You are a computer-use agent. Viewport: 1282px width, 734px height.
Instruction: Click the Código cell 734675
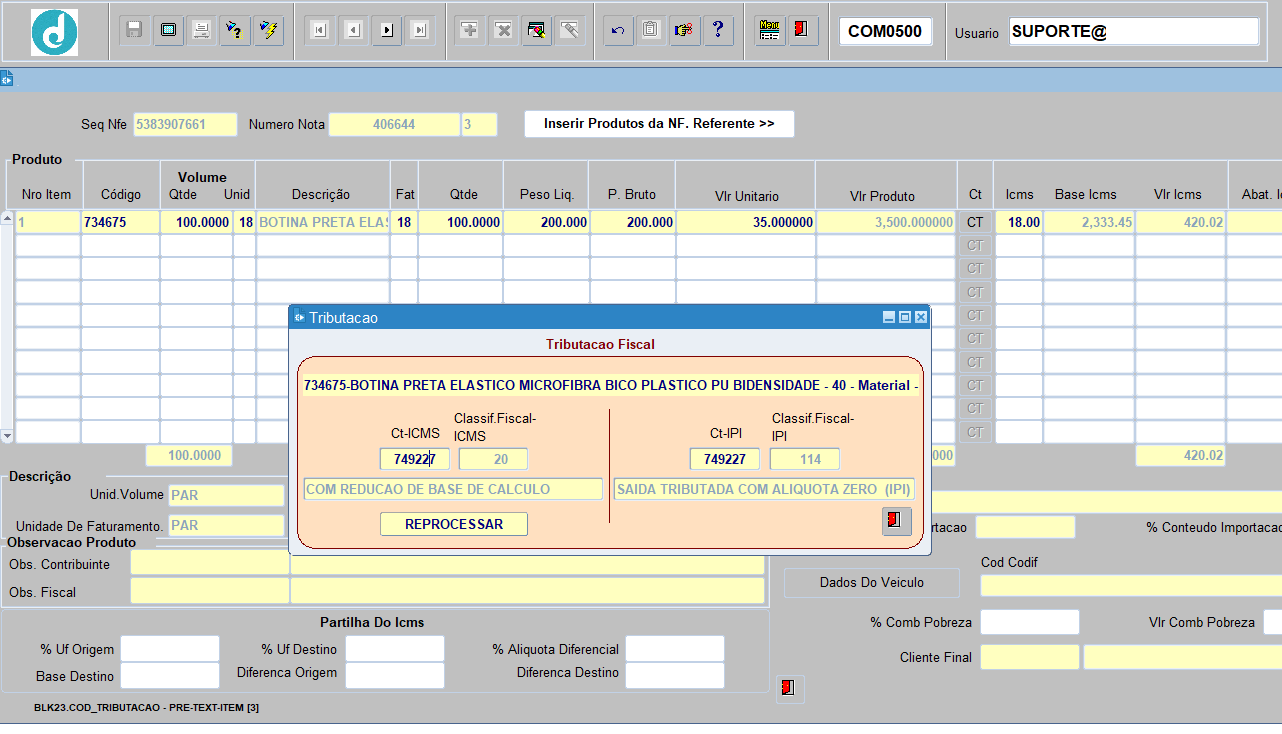tap(120, 222)
